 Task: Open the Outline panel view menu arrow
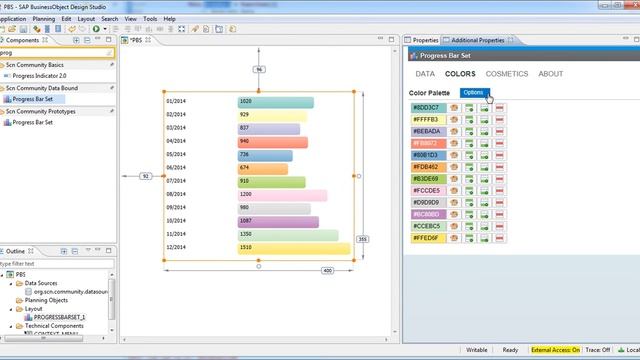88,250
